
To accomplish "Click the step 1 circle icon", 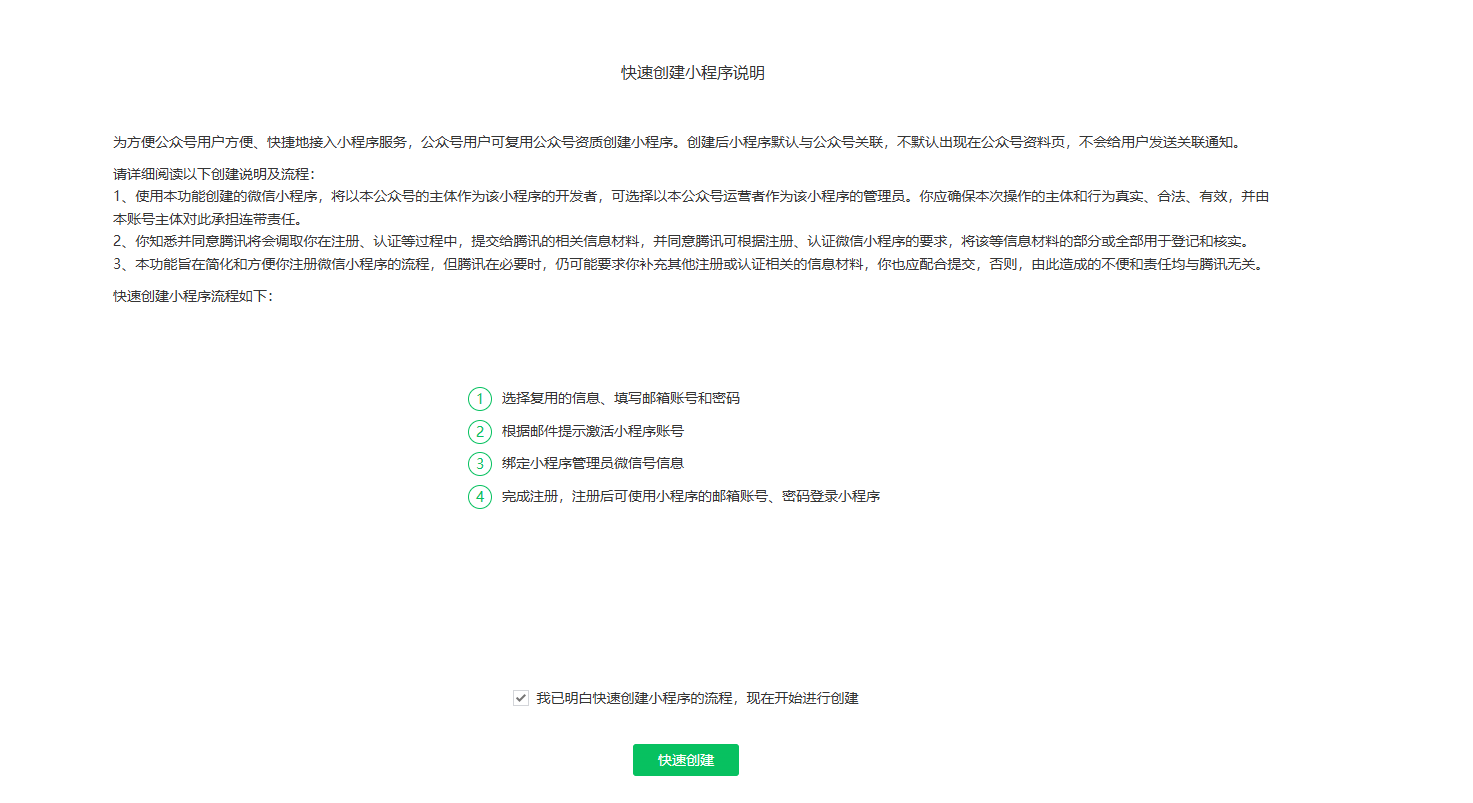I will point(480,399).
